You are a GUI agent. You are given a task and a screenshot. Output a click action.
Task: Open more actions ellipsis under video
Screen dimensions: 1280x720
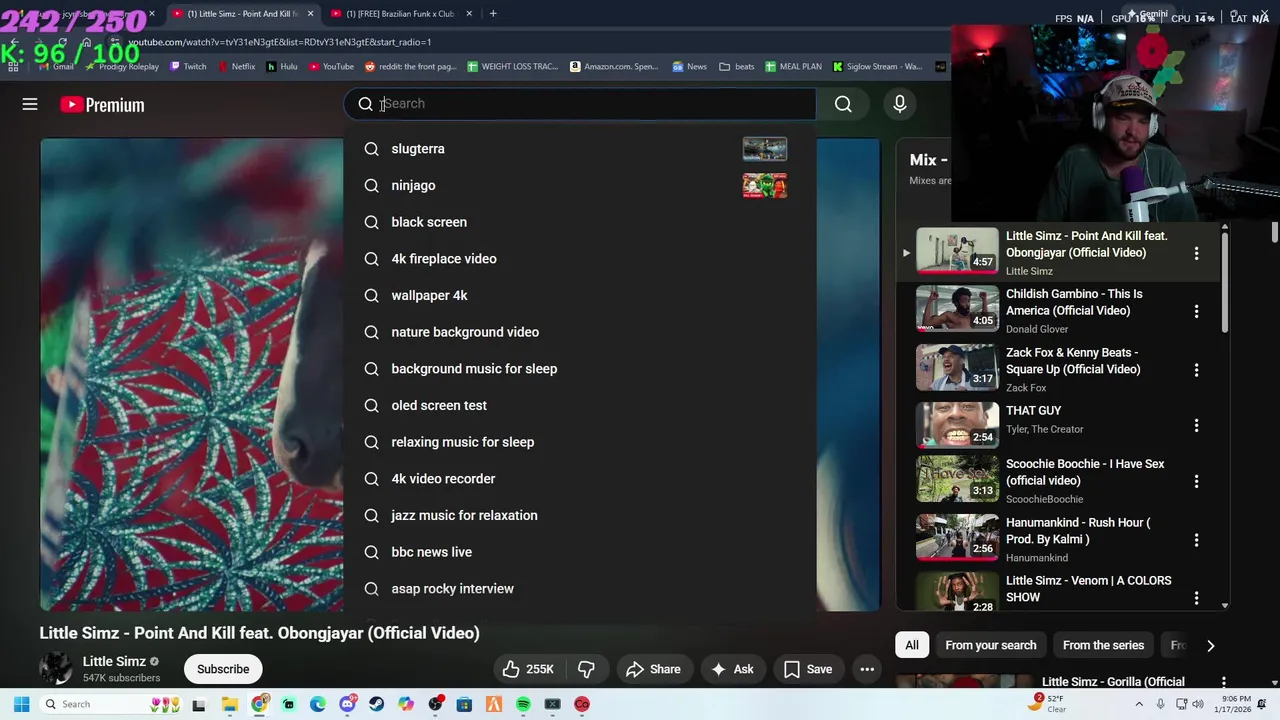pos(868,669)
